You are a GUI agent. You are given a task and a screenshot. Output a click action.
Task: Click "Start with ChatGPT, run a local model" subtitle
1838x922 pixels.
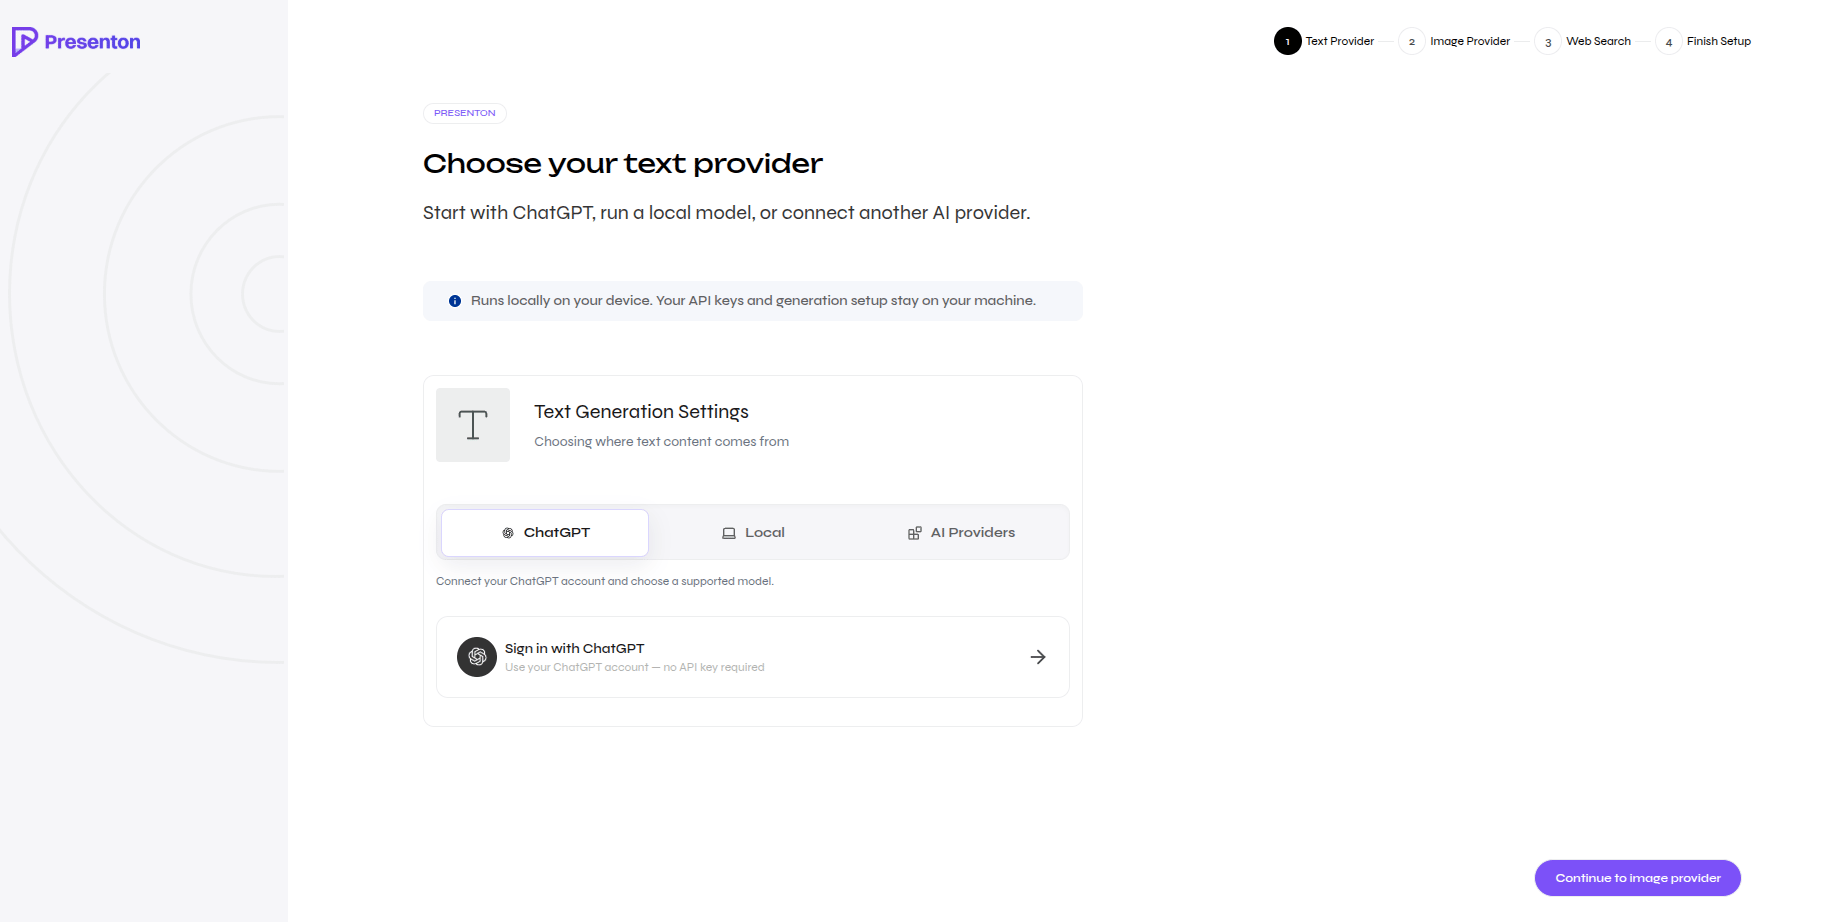tap(726, 213)
